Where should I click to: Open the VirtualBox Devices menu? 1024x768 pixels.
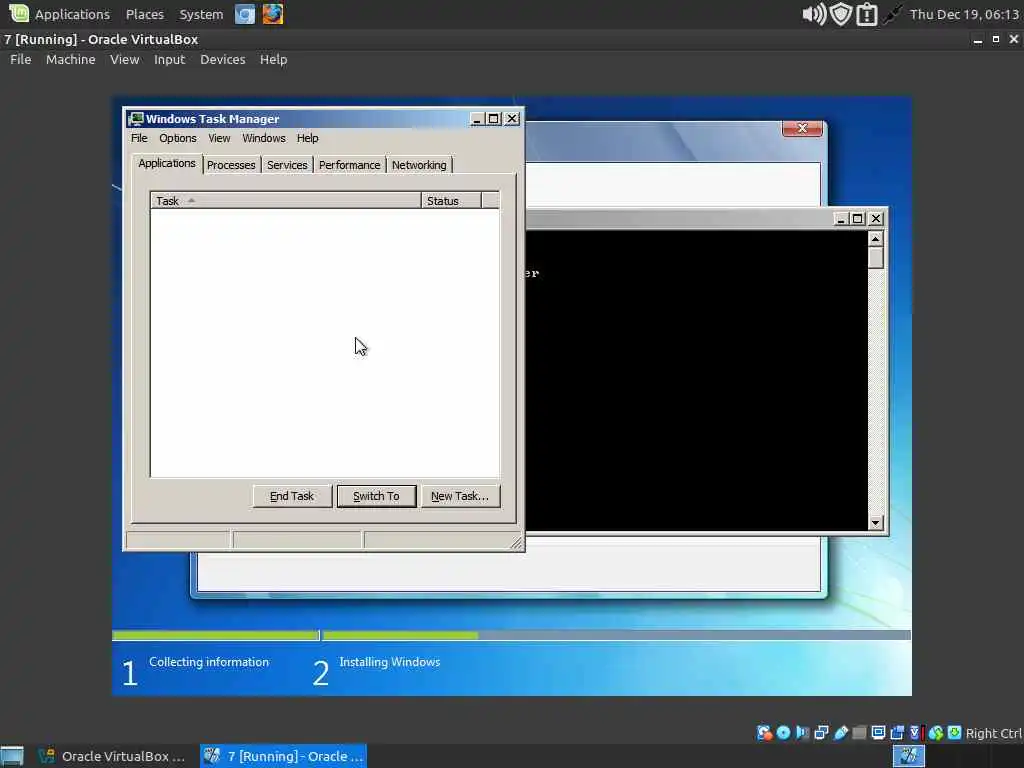[x=223, y=59]
